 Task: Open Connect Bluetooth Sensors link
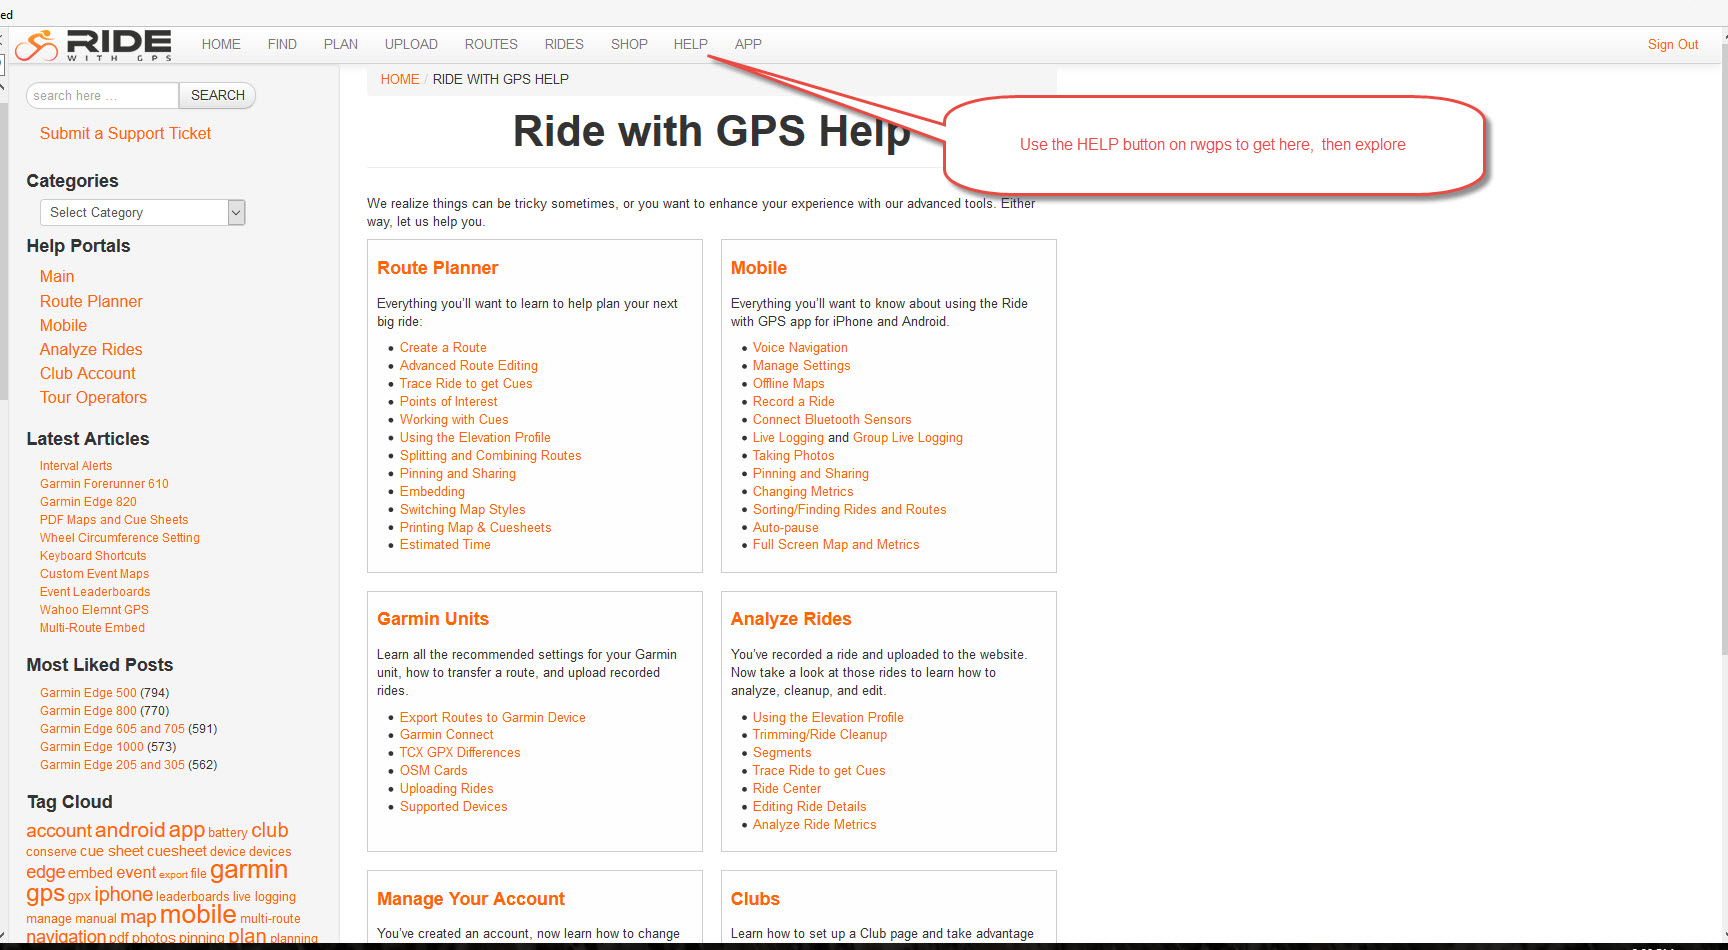coord(832,420)
